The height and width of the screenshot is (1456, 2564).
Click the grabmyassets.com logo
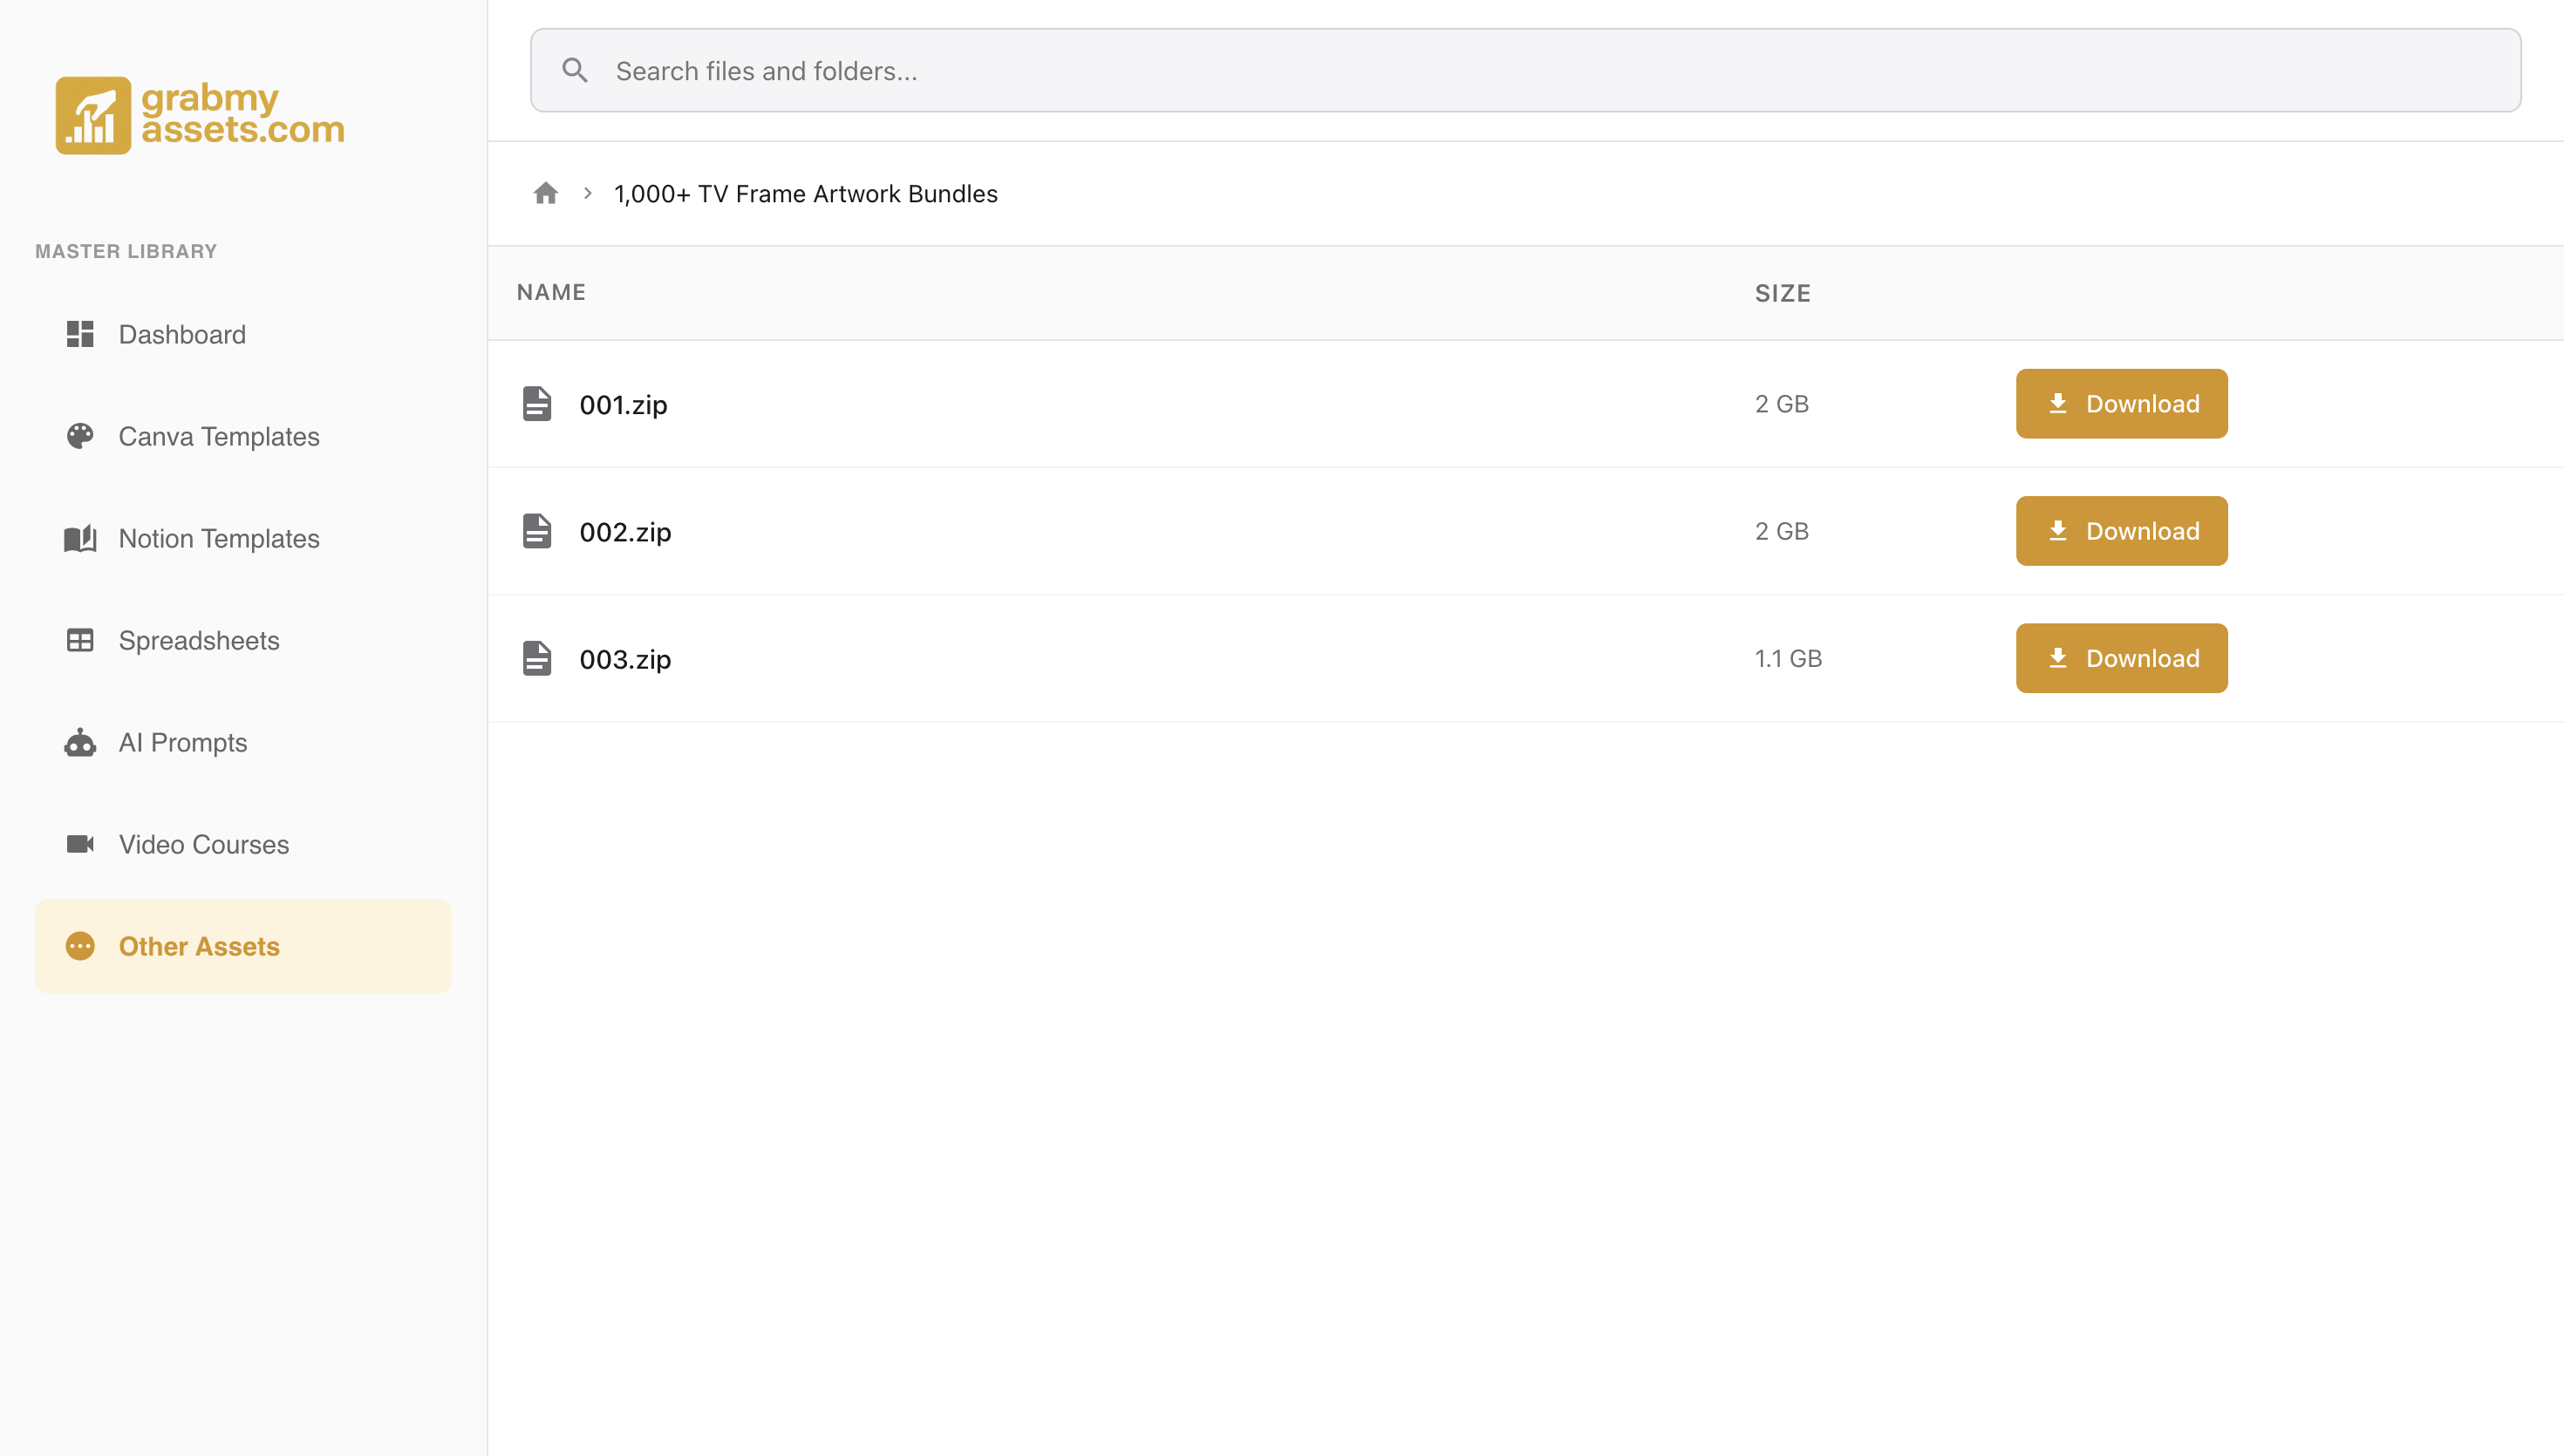click(200, 115)
